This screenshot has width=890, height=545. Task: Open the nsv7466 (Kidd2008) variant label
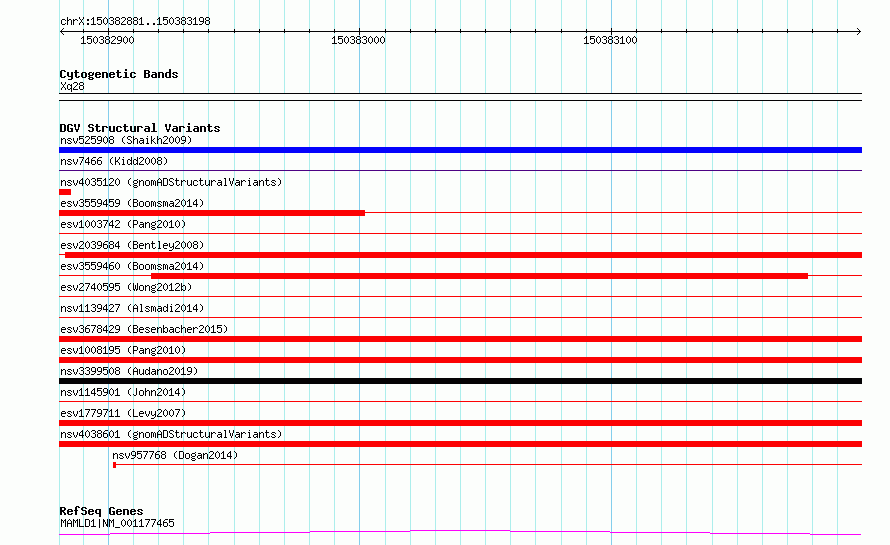pyautogui.click(x=114, y=161)
